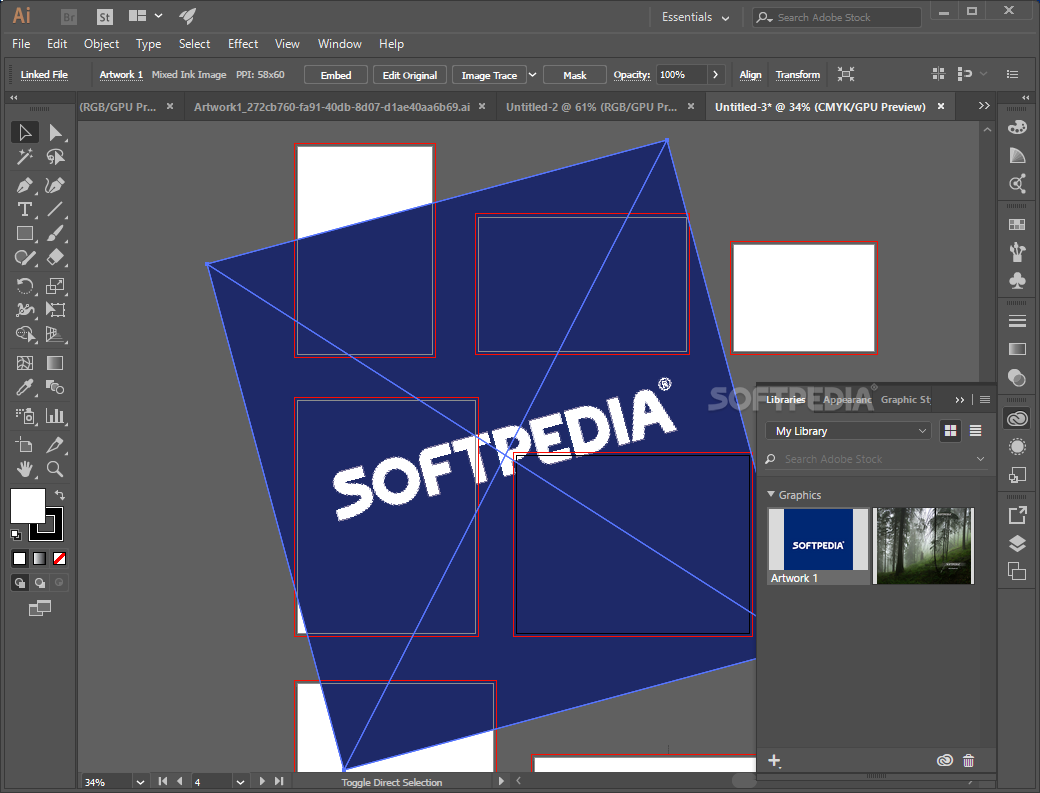
Task: Enable Draw Behind mode
Action: tap(40, 583)
